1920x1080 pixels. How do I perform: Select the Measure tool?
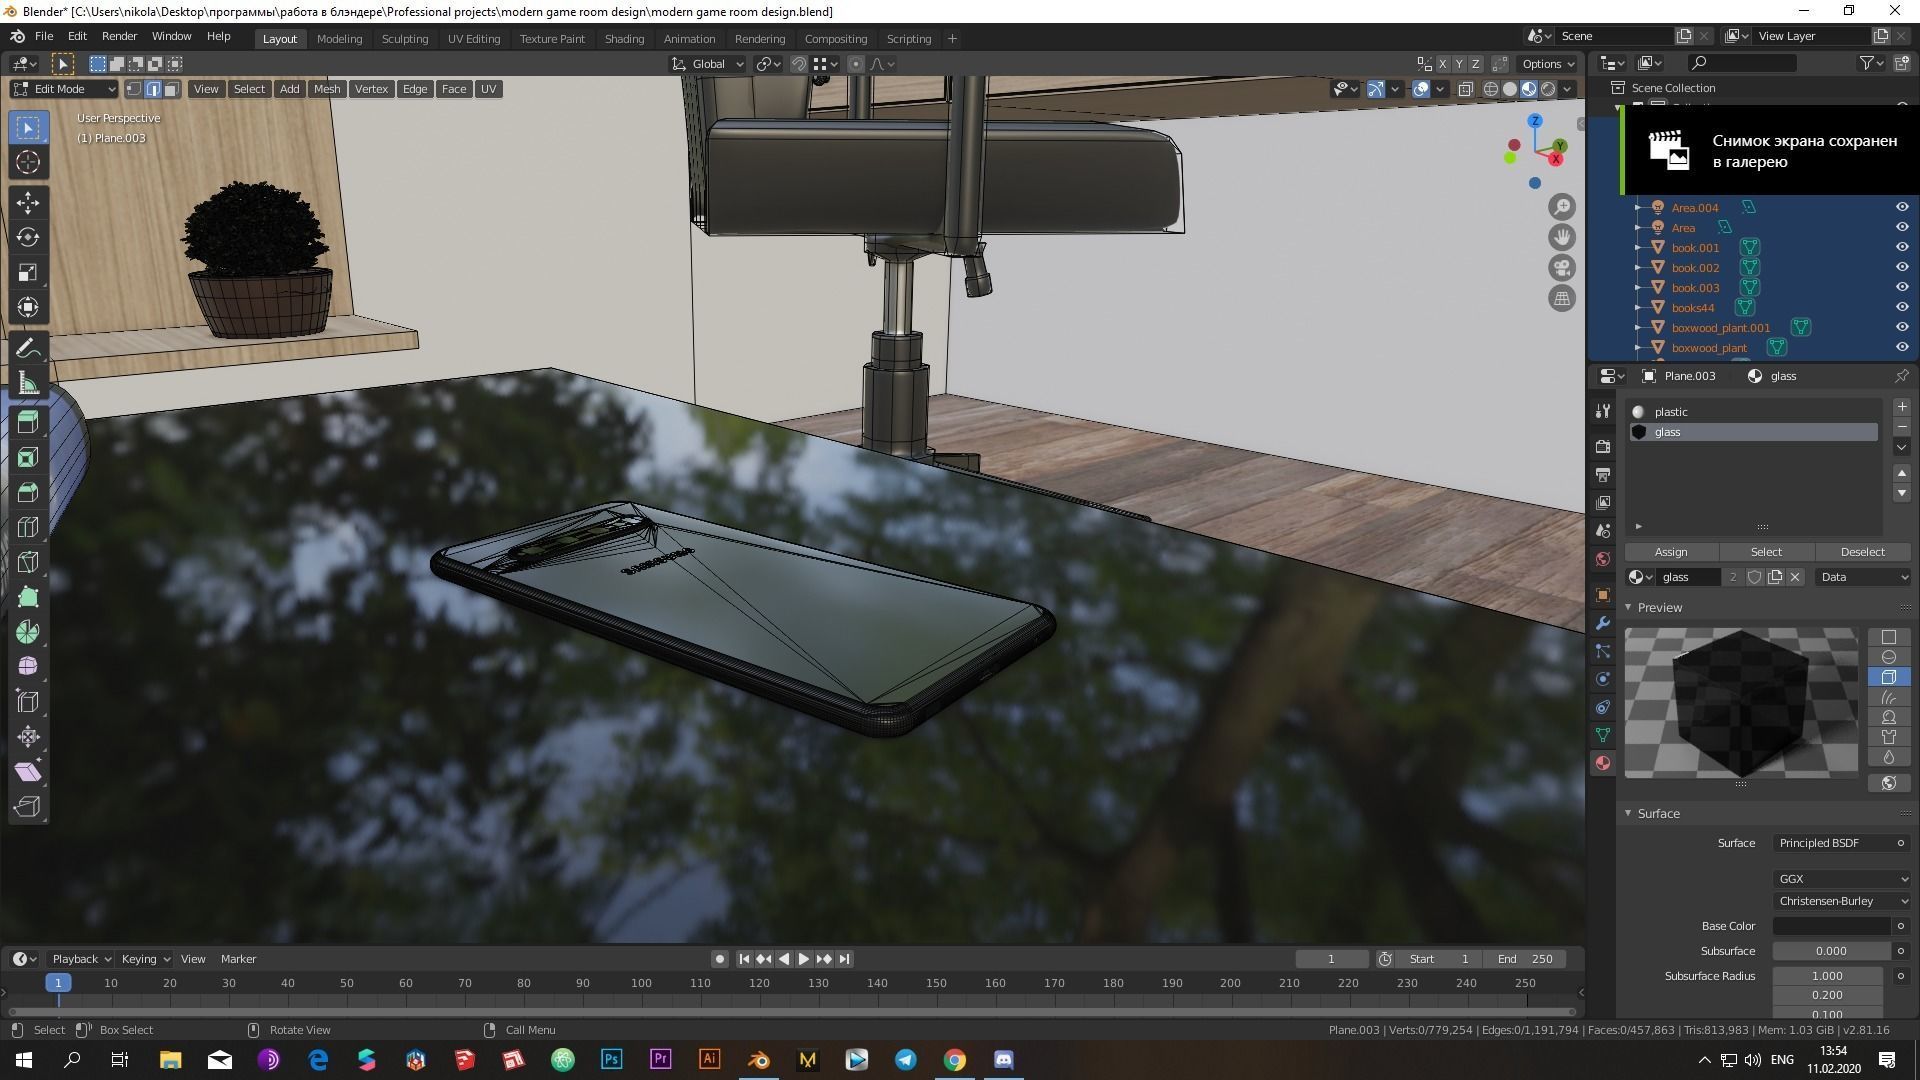tap(28, 383)
